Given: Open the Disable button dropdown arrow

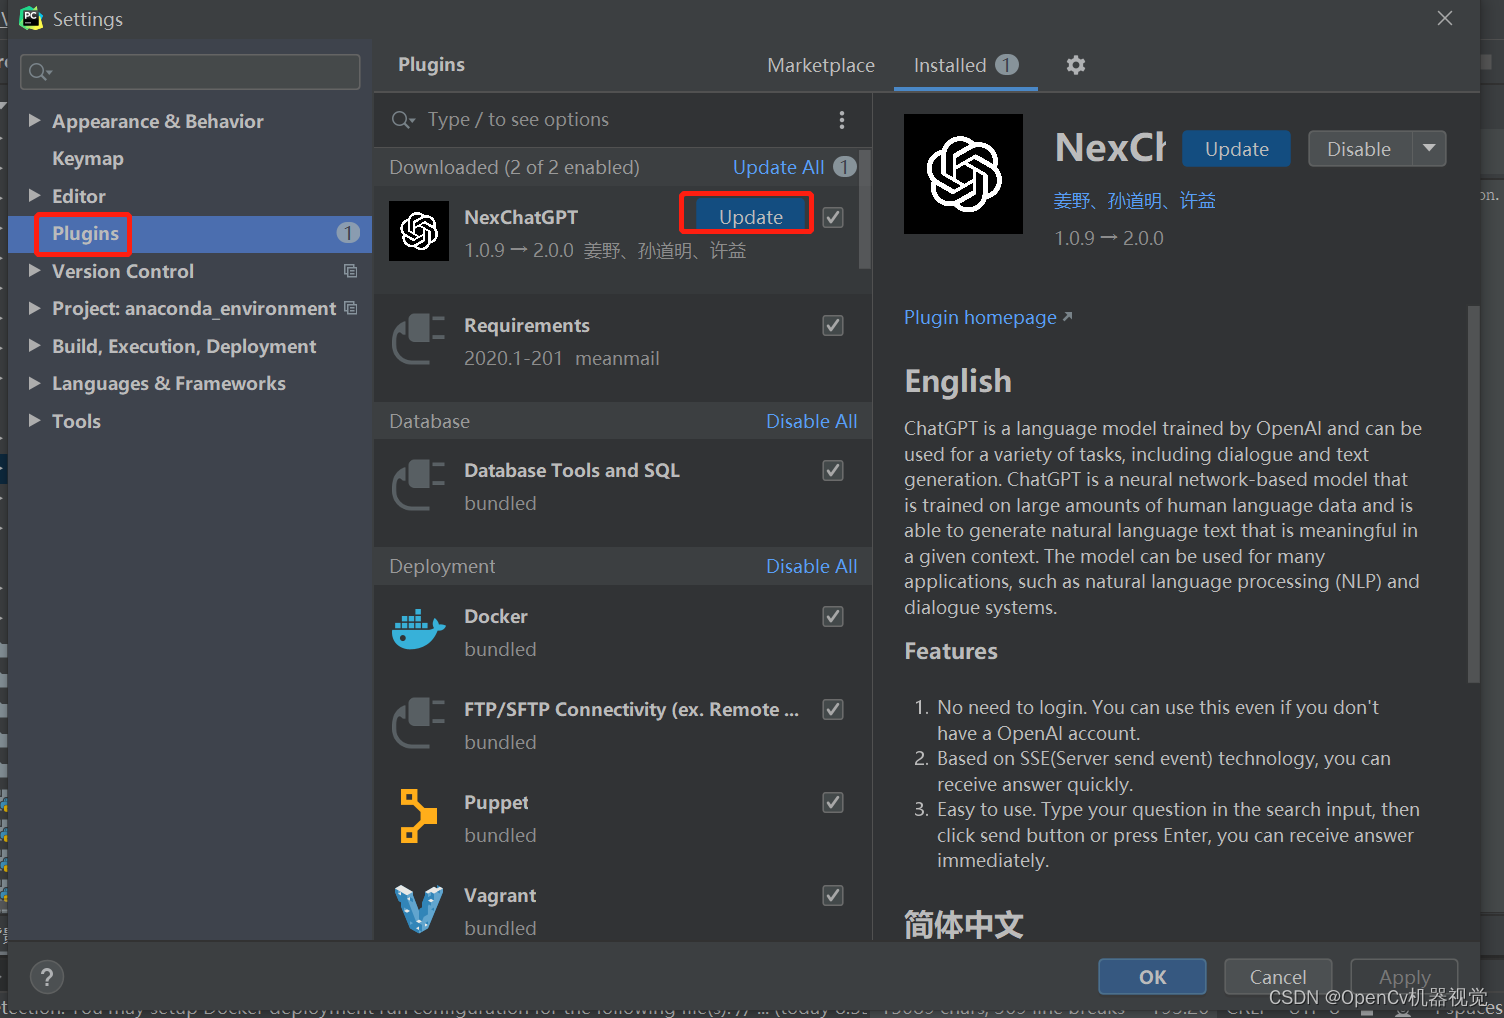Looking at the screenshot, I should pos(1429,149).
